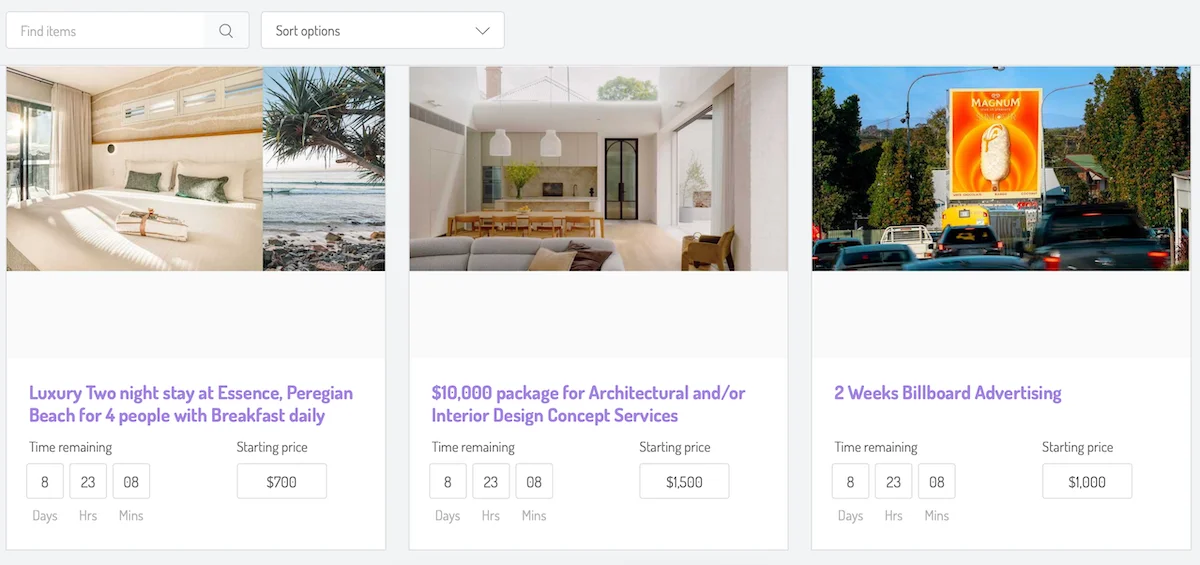Type in the Find items search field
This screenshot has width=1200, height=565.
pos(106,31)
